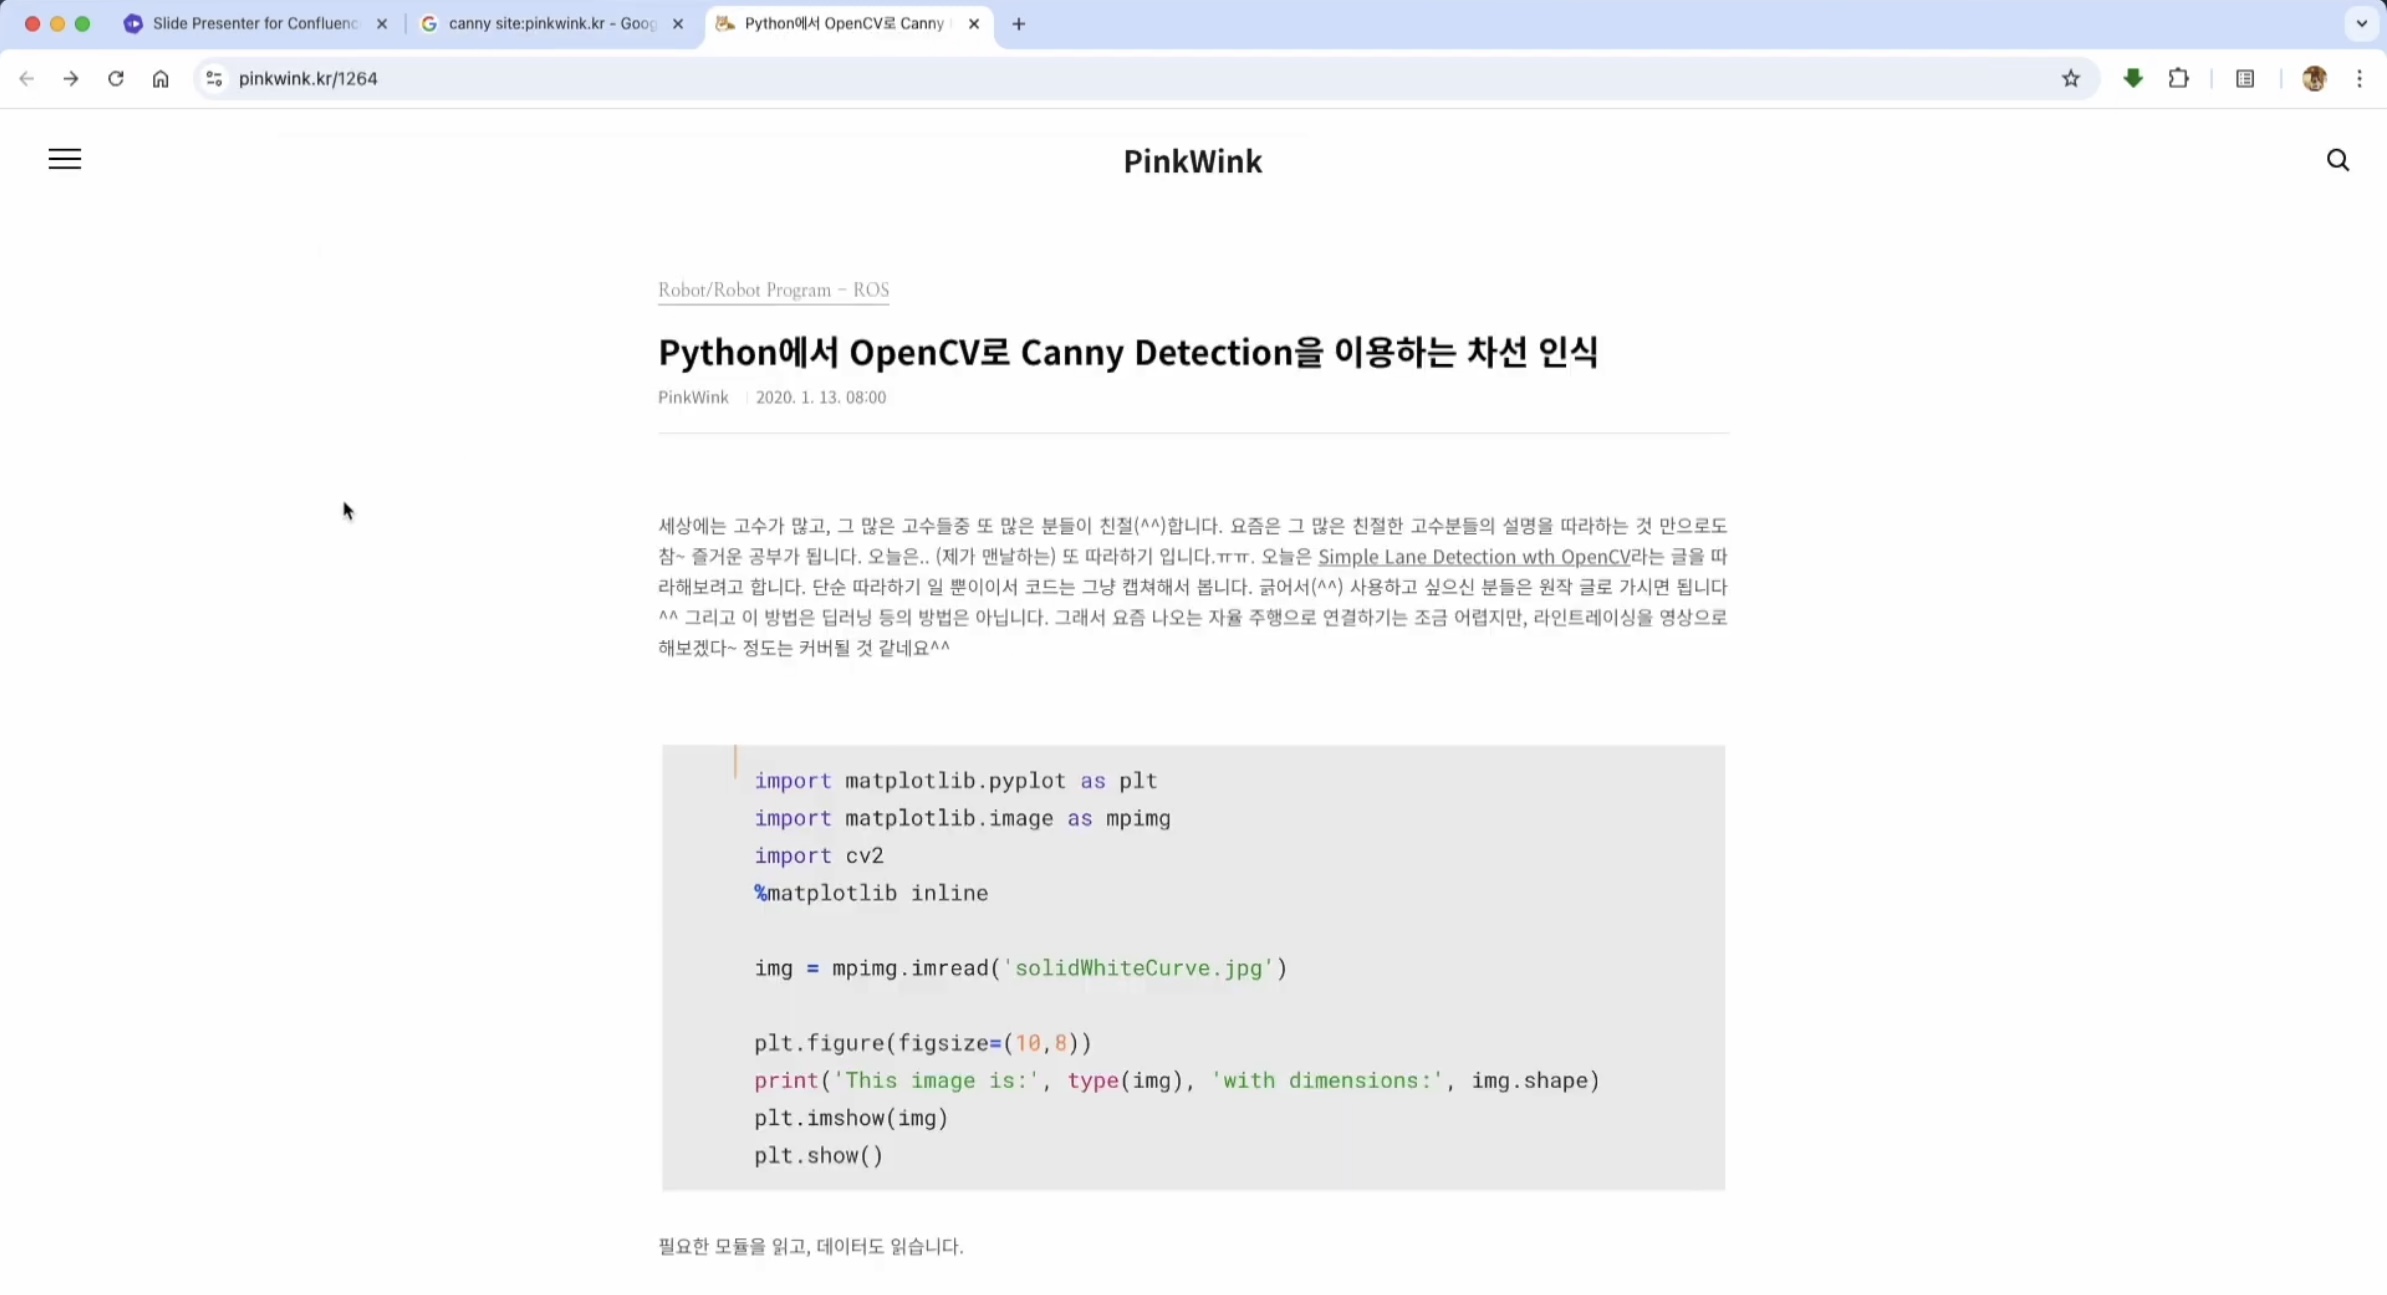
Task: Bookmark this page with the star icon
Action: (2070, 78)
